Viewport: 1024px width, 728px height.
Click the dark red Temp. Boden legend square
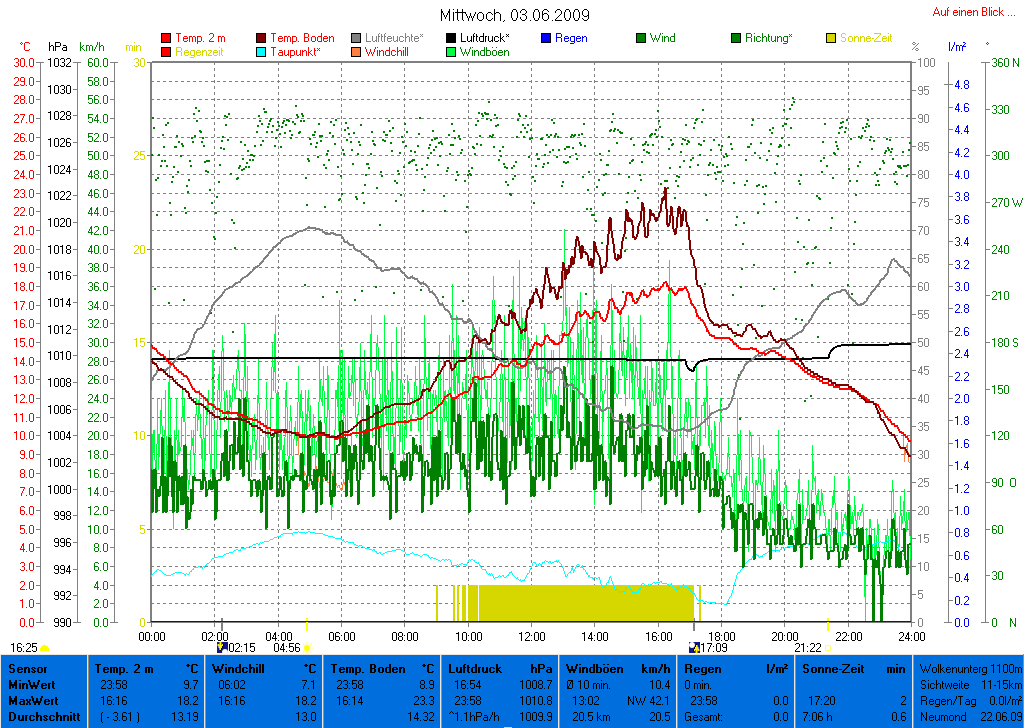pos(263,38)
